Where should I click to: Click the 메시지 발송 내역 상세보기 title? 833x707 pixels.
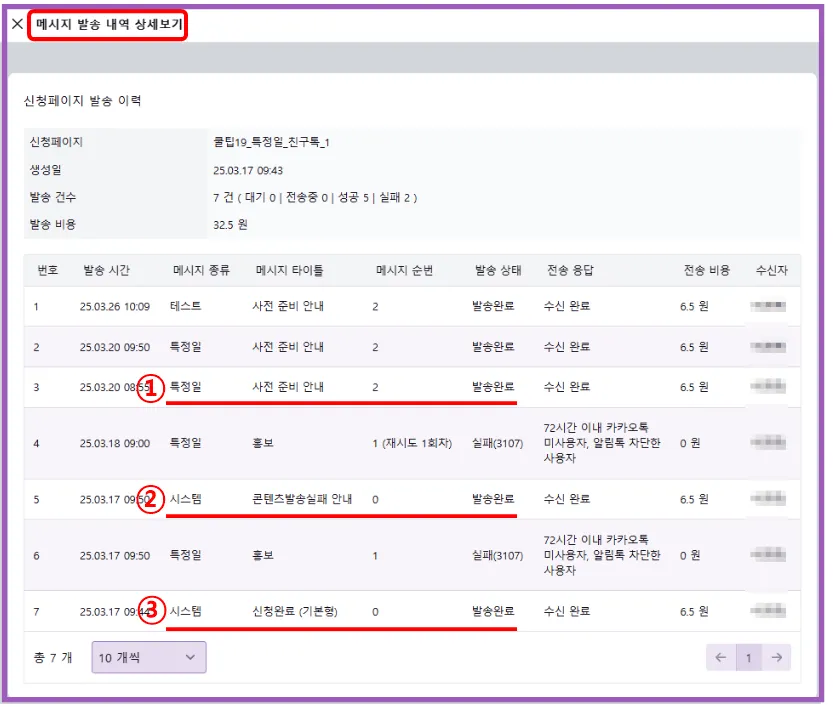pos(109,24)
